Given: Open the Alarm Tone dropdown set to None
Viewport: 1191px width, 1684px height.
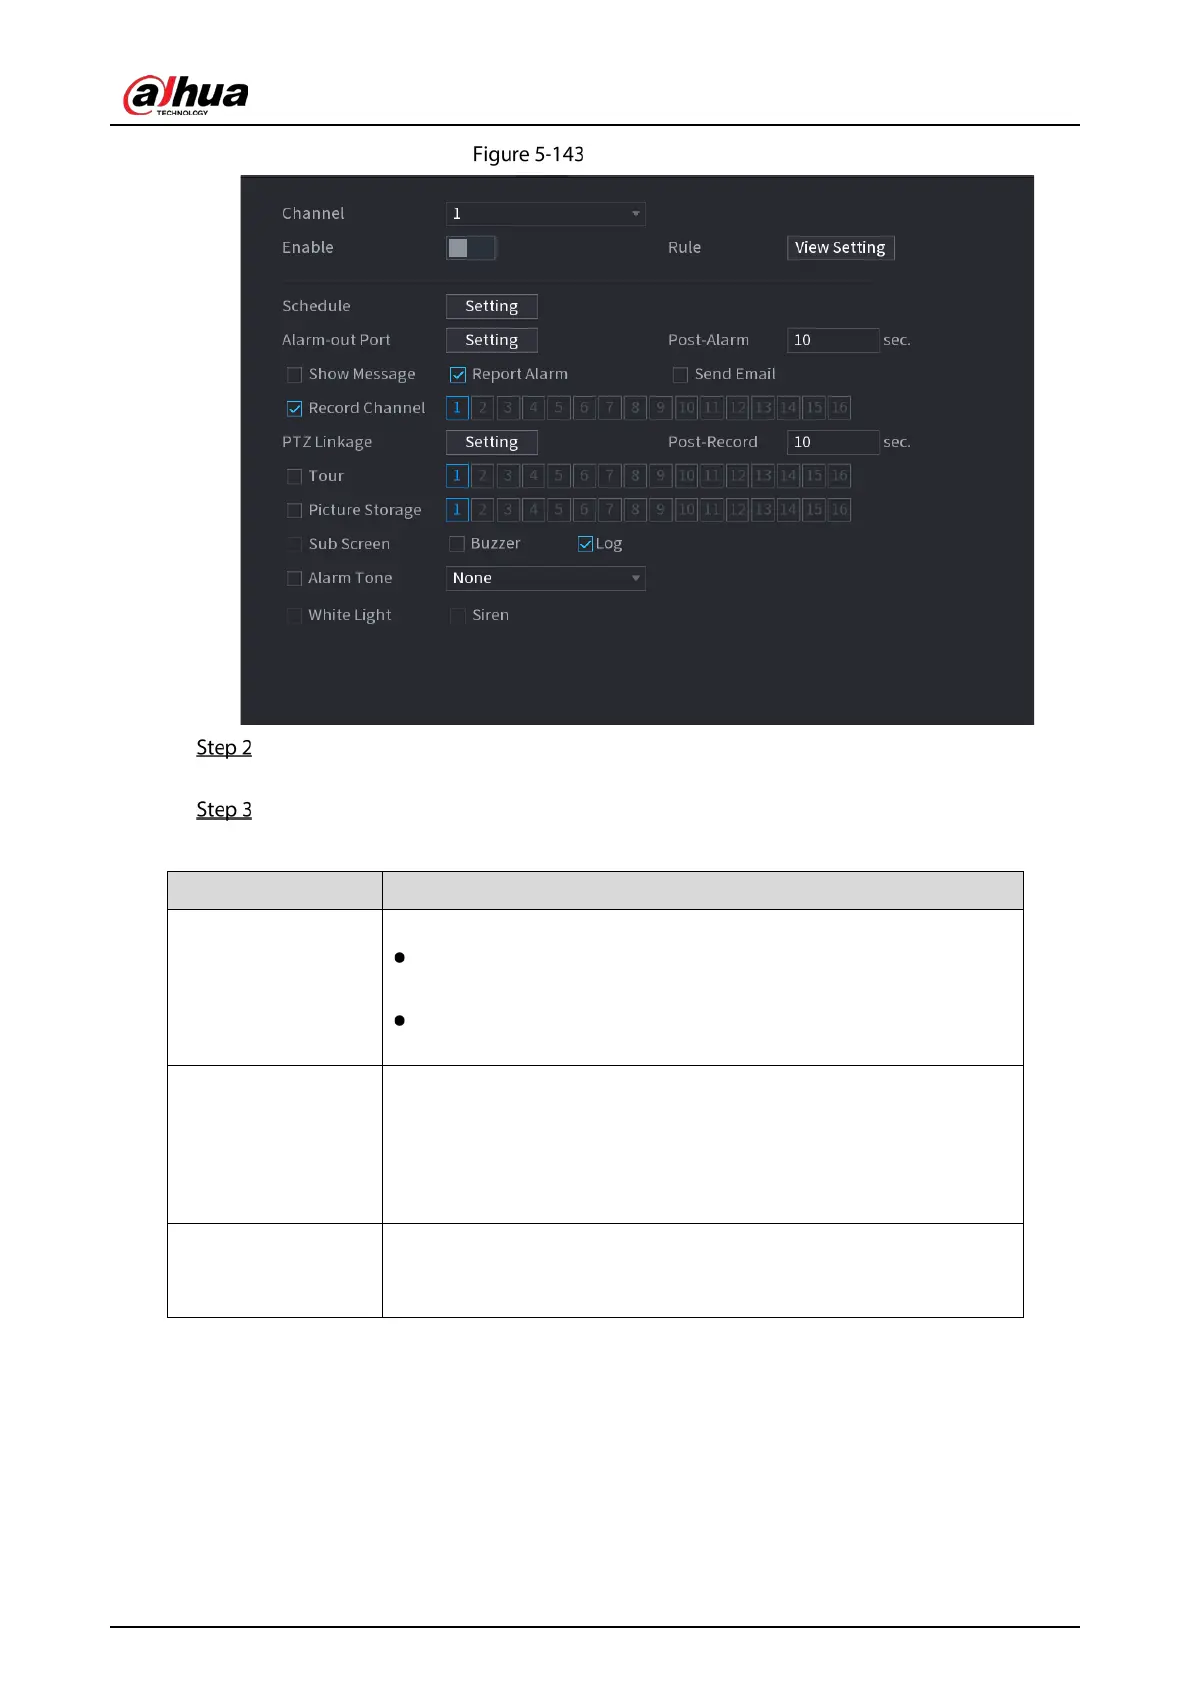Looking at the screenshot, I should coord(545,578).
